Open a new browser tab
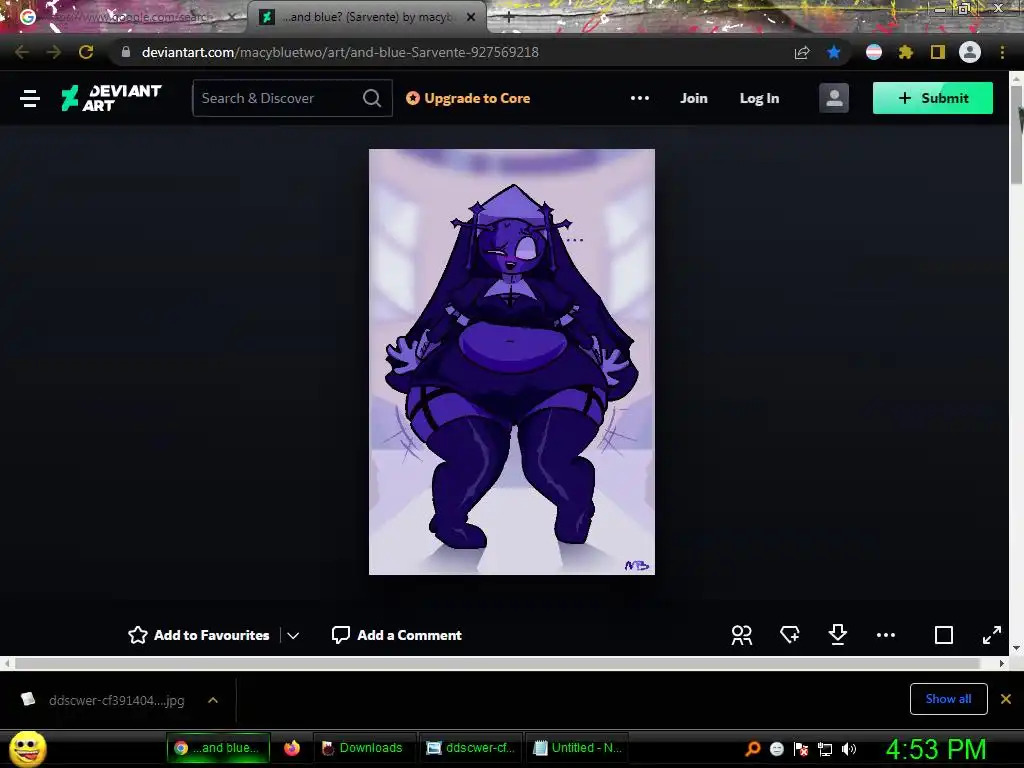The width and height of the screenshot is (1024, 768). point(509,17)
